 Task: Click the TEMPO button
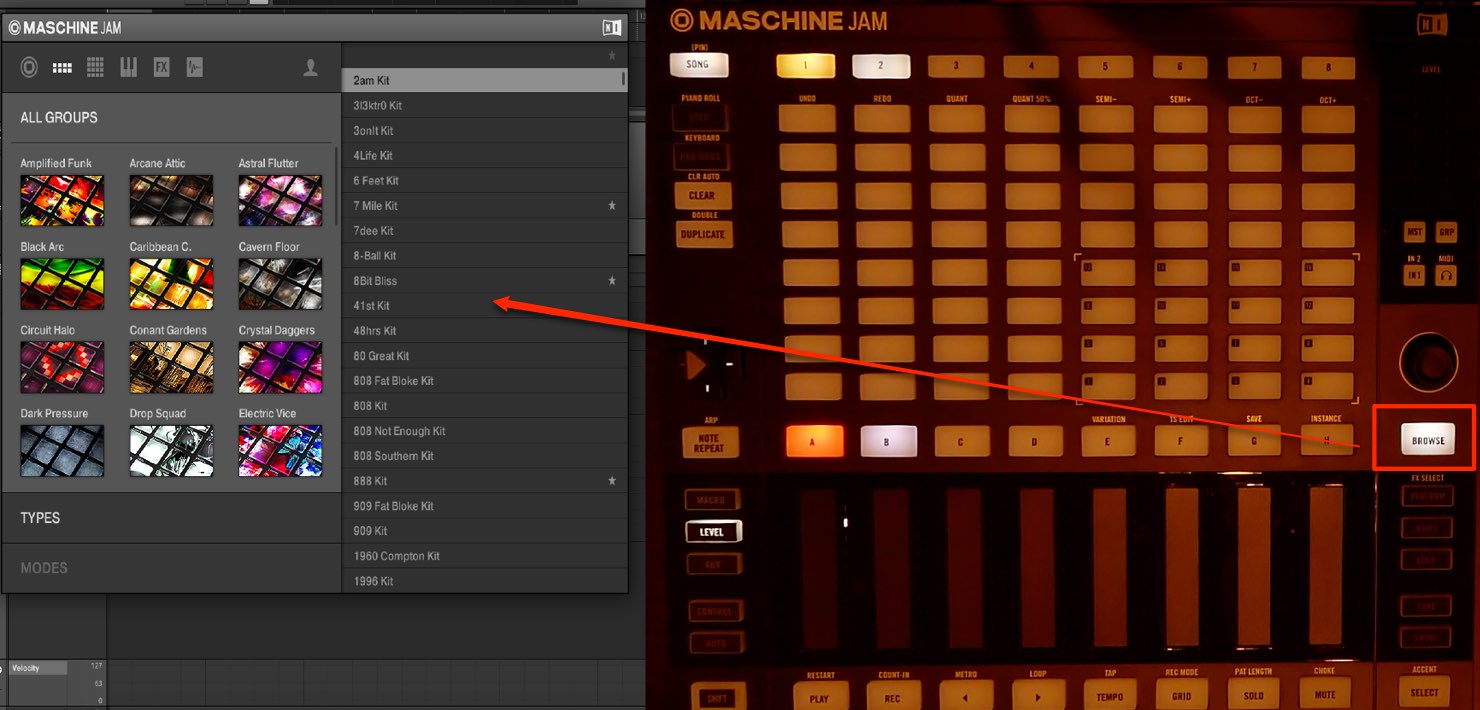click(x=1109, y=695)
